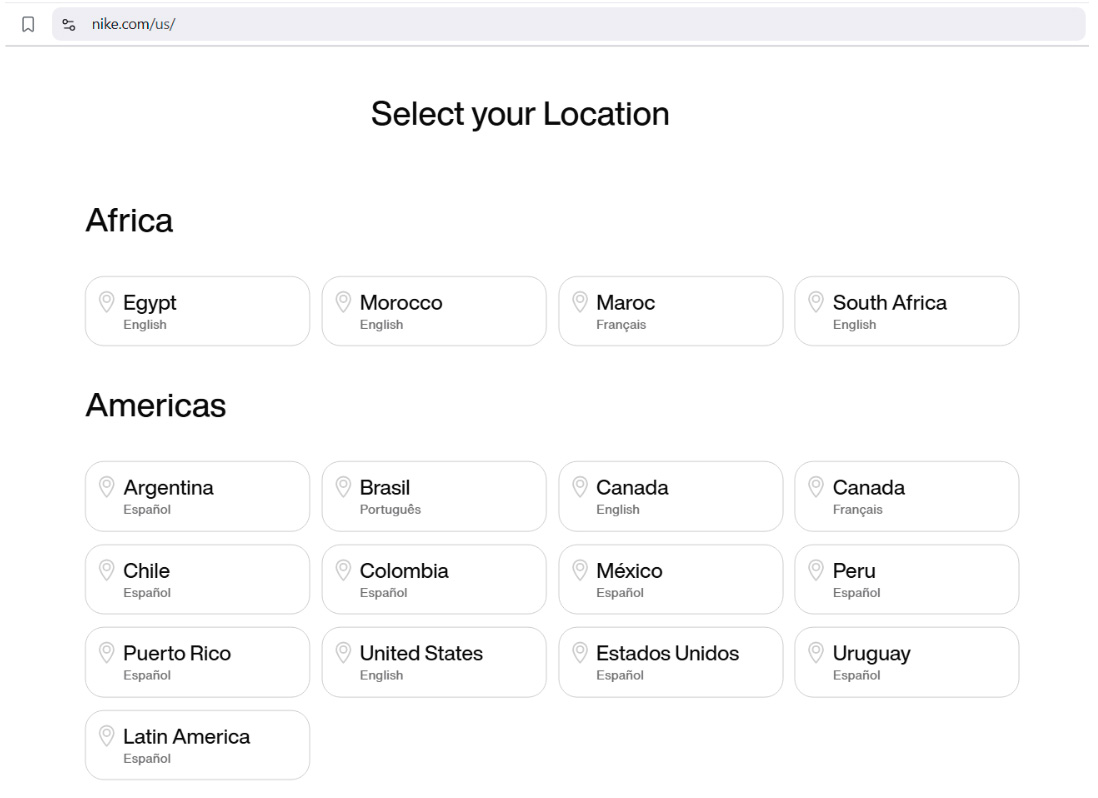Choose Colombia from the Americas list
Image resolution: width=1098 pixels, height=798 pixels.
pyautogui.click(x=433, y=579)
